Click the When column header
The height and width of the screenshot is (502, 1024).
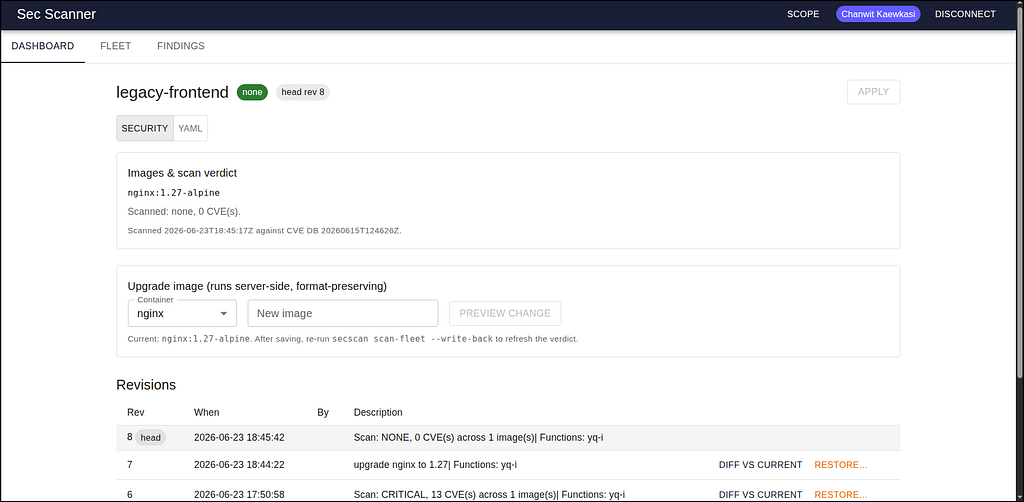pos(206,413)
